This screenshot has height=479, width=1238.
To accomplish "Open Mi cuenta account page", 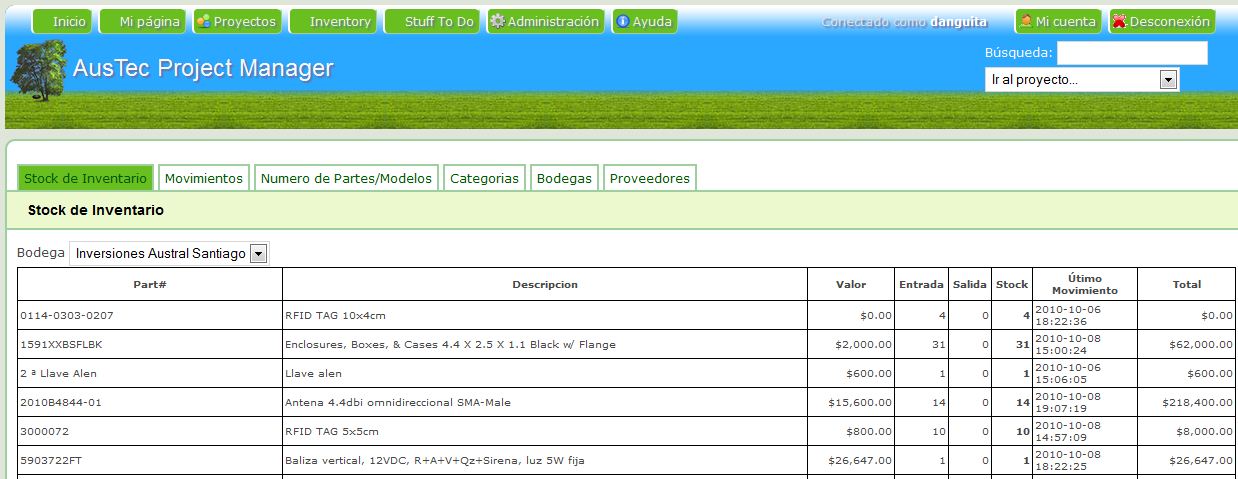I will [1058, 21].
